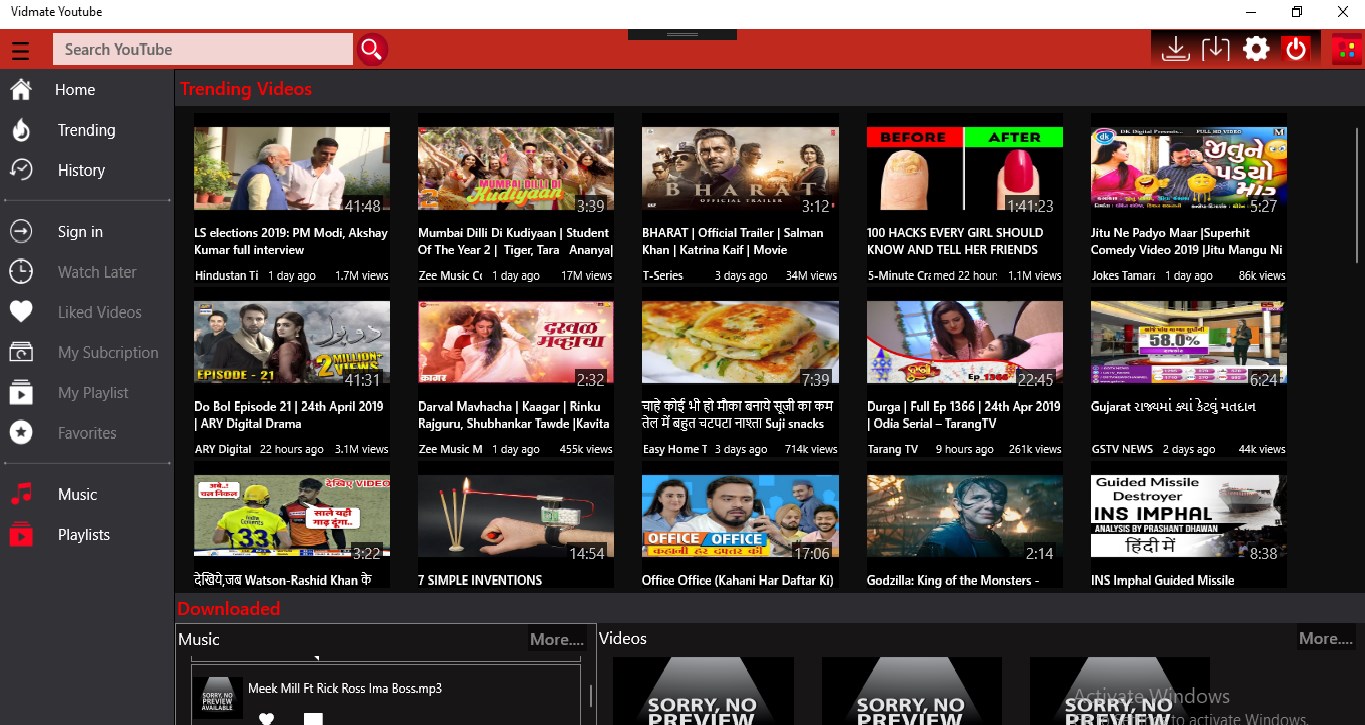The height and width of the screenshot is (725, 1365).
Task: Open Gujarat GSTV News video thumbnail
Action: pyautogui.click(x=1189, y=342)
